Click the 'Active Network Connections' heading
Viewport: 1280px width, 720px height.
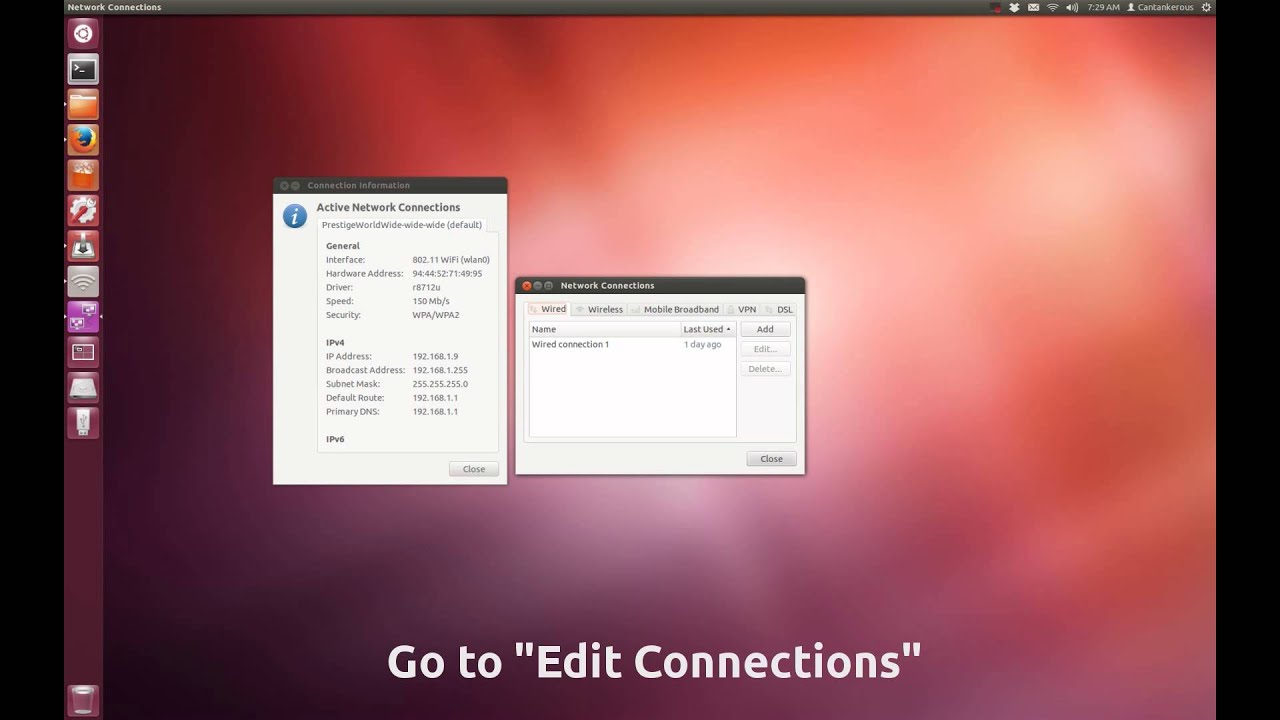point(388,208)
